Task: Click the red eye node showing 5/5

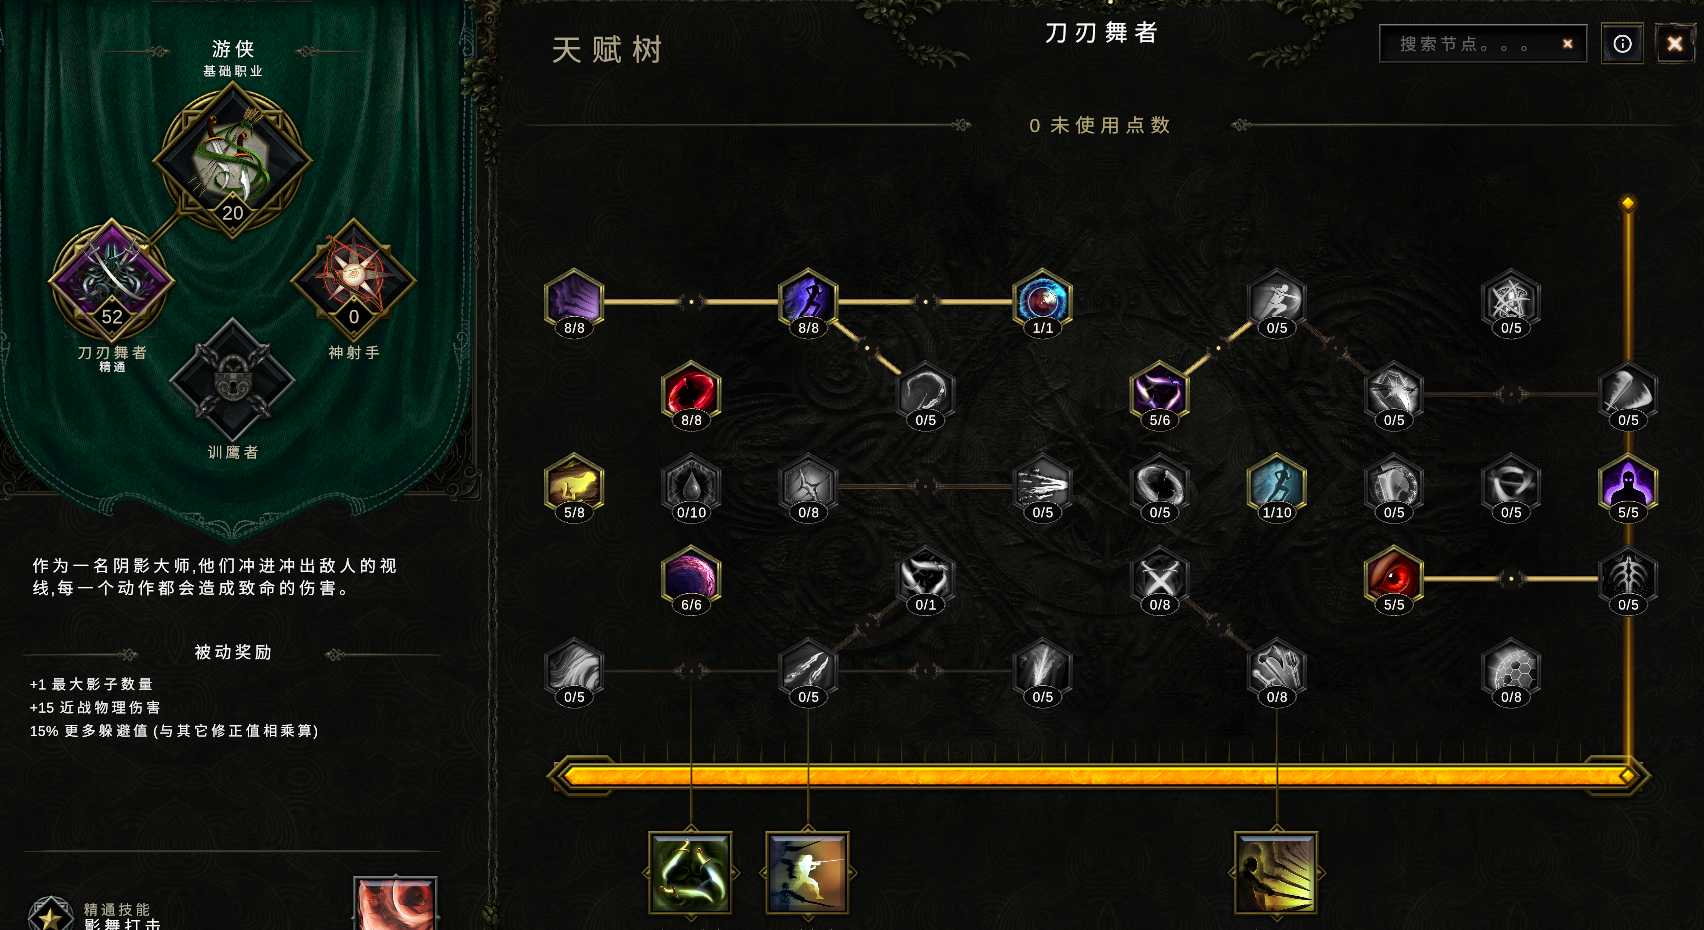Action: [1393, 577]
